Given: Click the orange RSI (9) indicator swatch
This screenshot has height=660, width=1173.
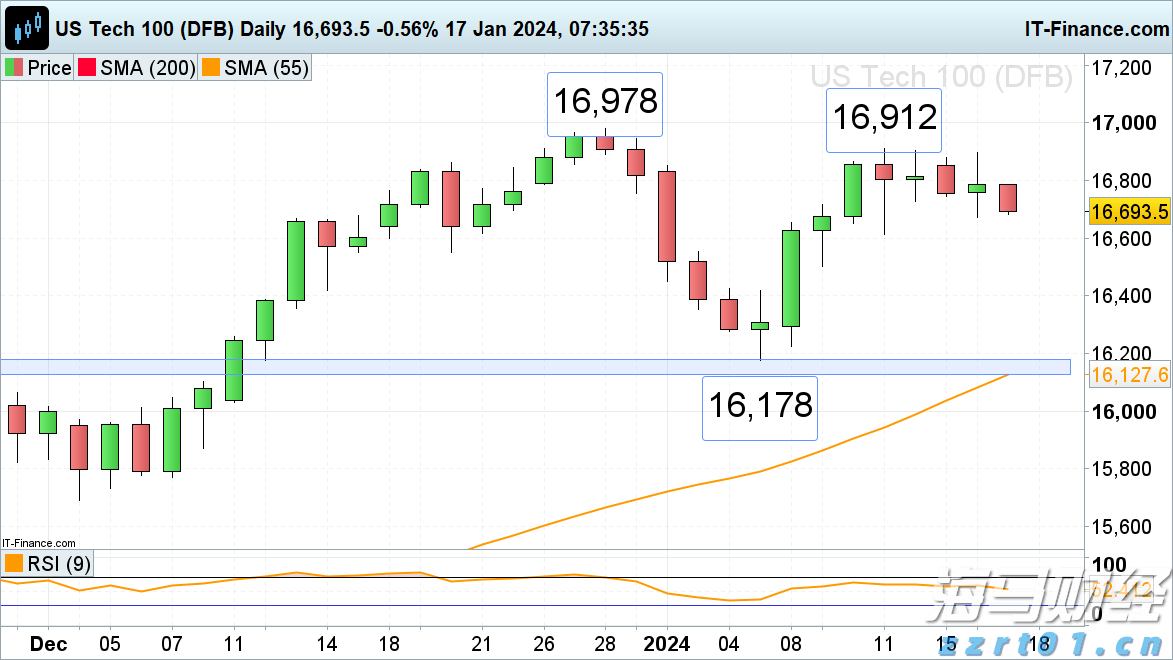Looking at the screenshot, I should 14,564.
